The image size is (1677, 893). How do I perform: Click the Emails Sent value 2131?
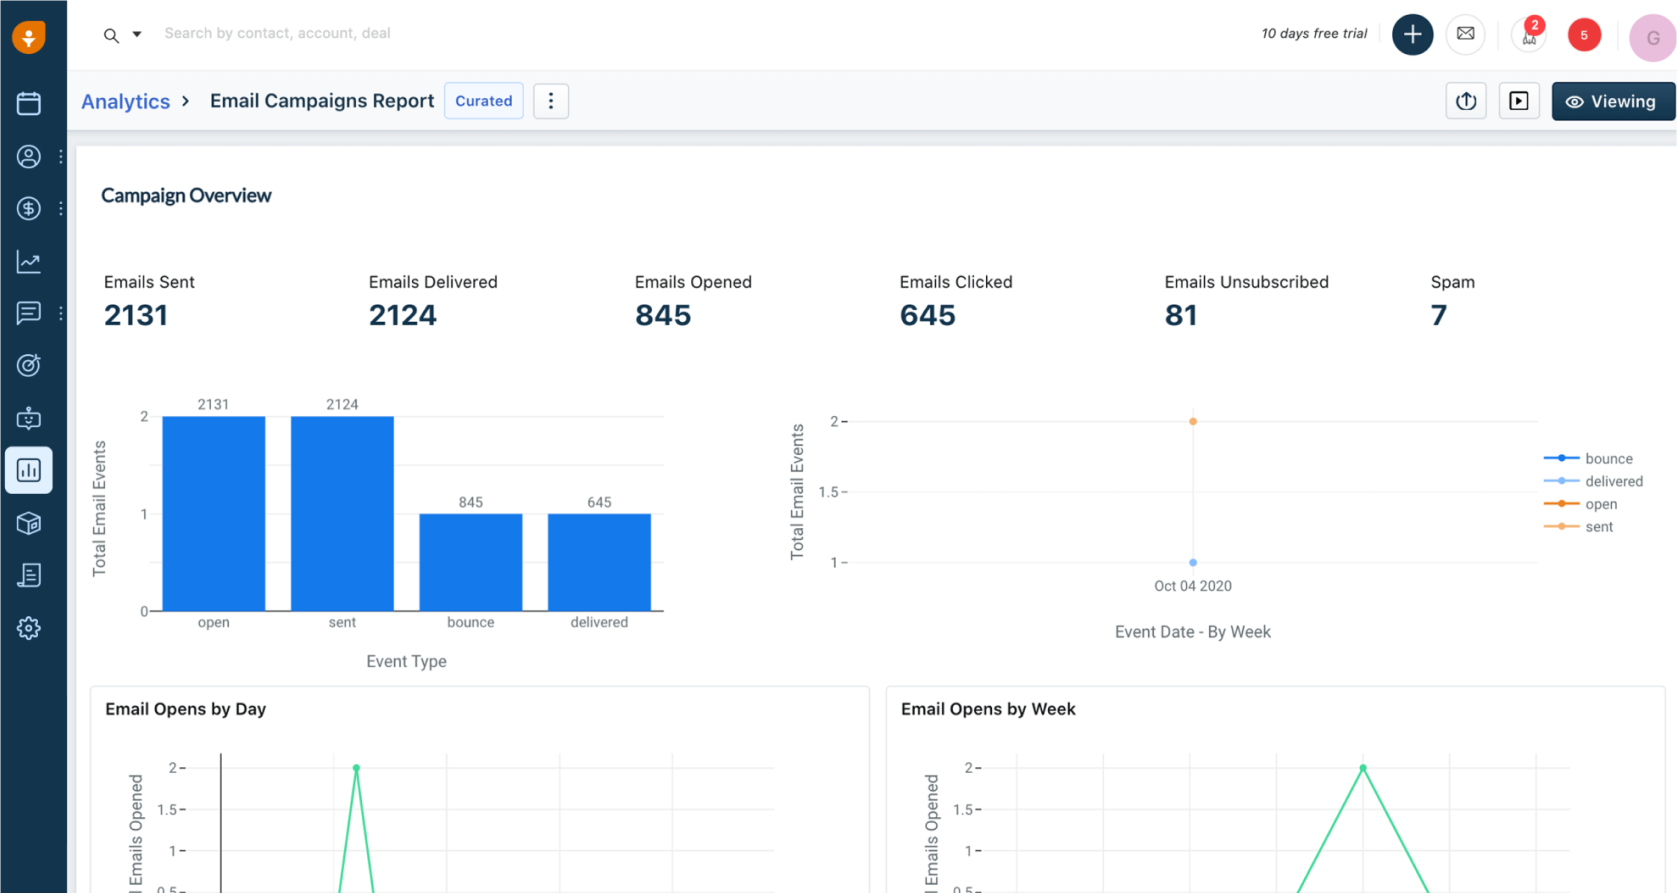(x=136, y=315)
